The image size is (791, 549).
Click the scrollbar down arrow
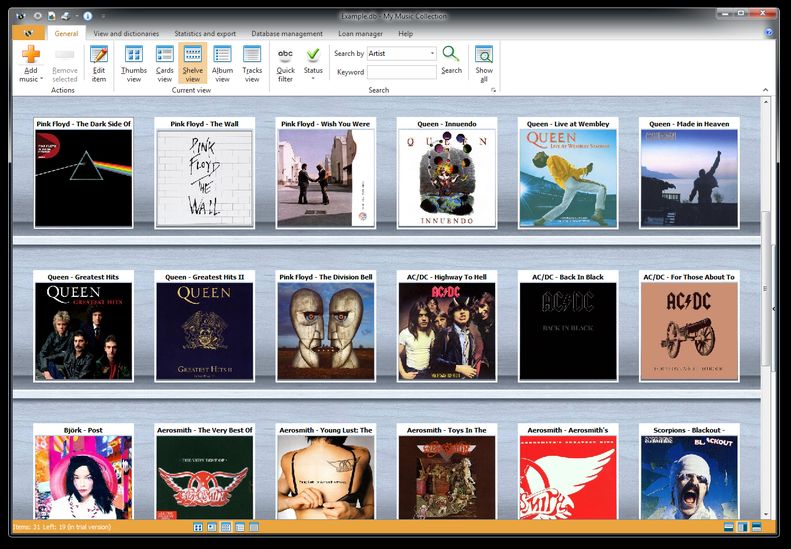(x=766, y=514)
